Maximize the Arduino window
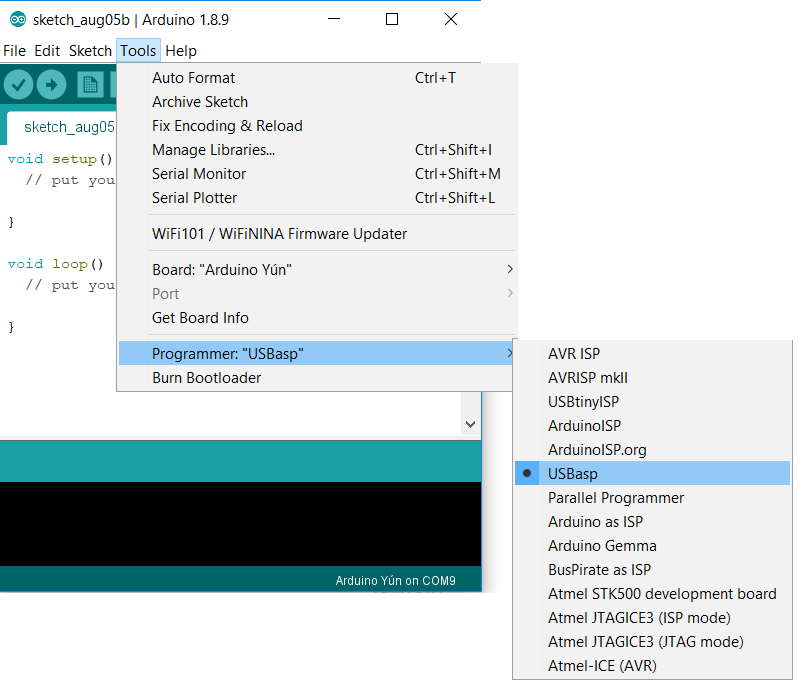Screen dimensions: 802x684 pyautogui.click(x=392, y=19)
